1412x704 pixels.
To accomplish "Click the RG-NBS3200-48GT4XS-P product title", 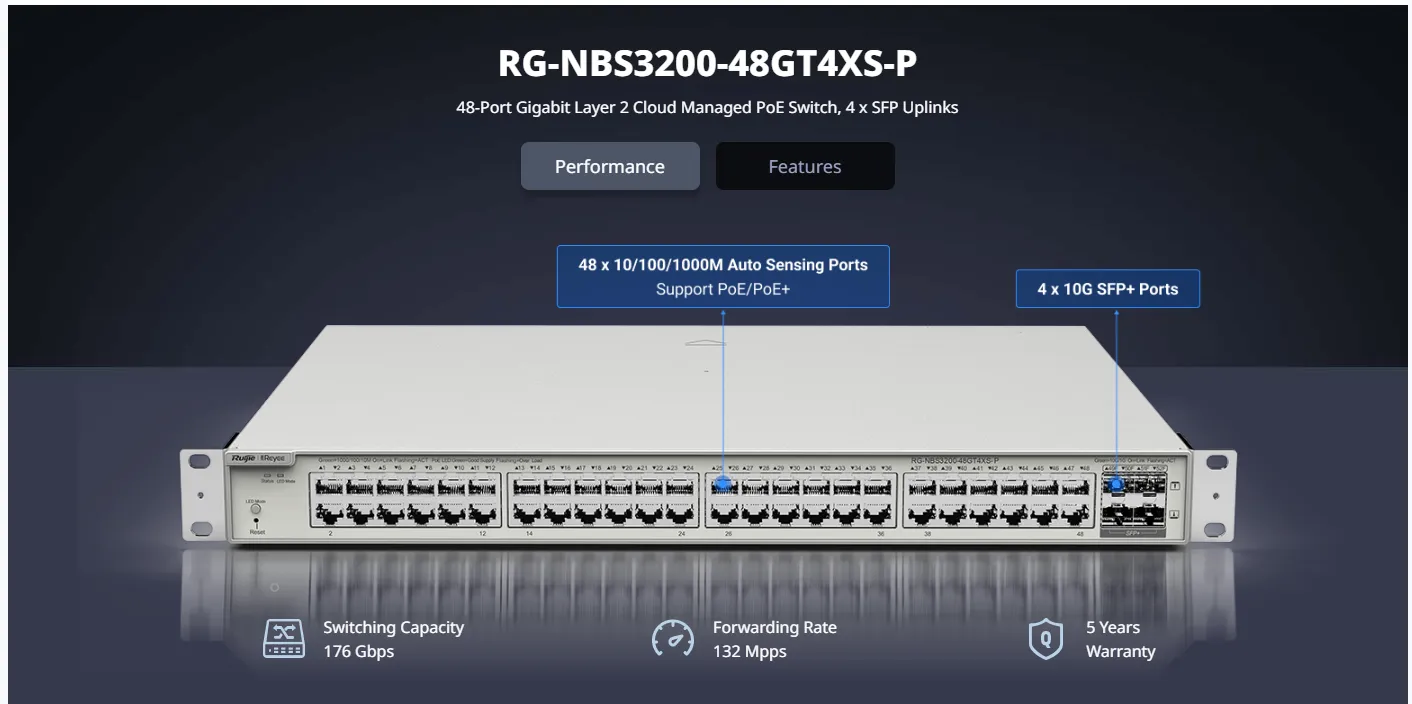I will 706,62.
